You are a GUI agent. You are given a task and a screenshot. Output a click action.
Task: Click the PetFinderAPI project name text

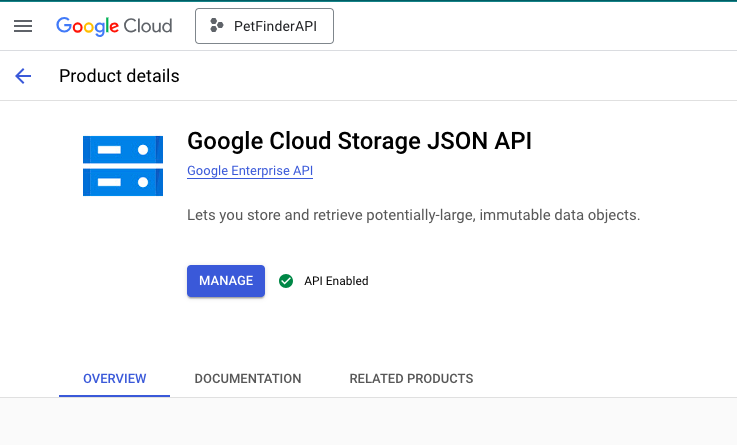pyautogui.click(x=277, y=26)
